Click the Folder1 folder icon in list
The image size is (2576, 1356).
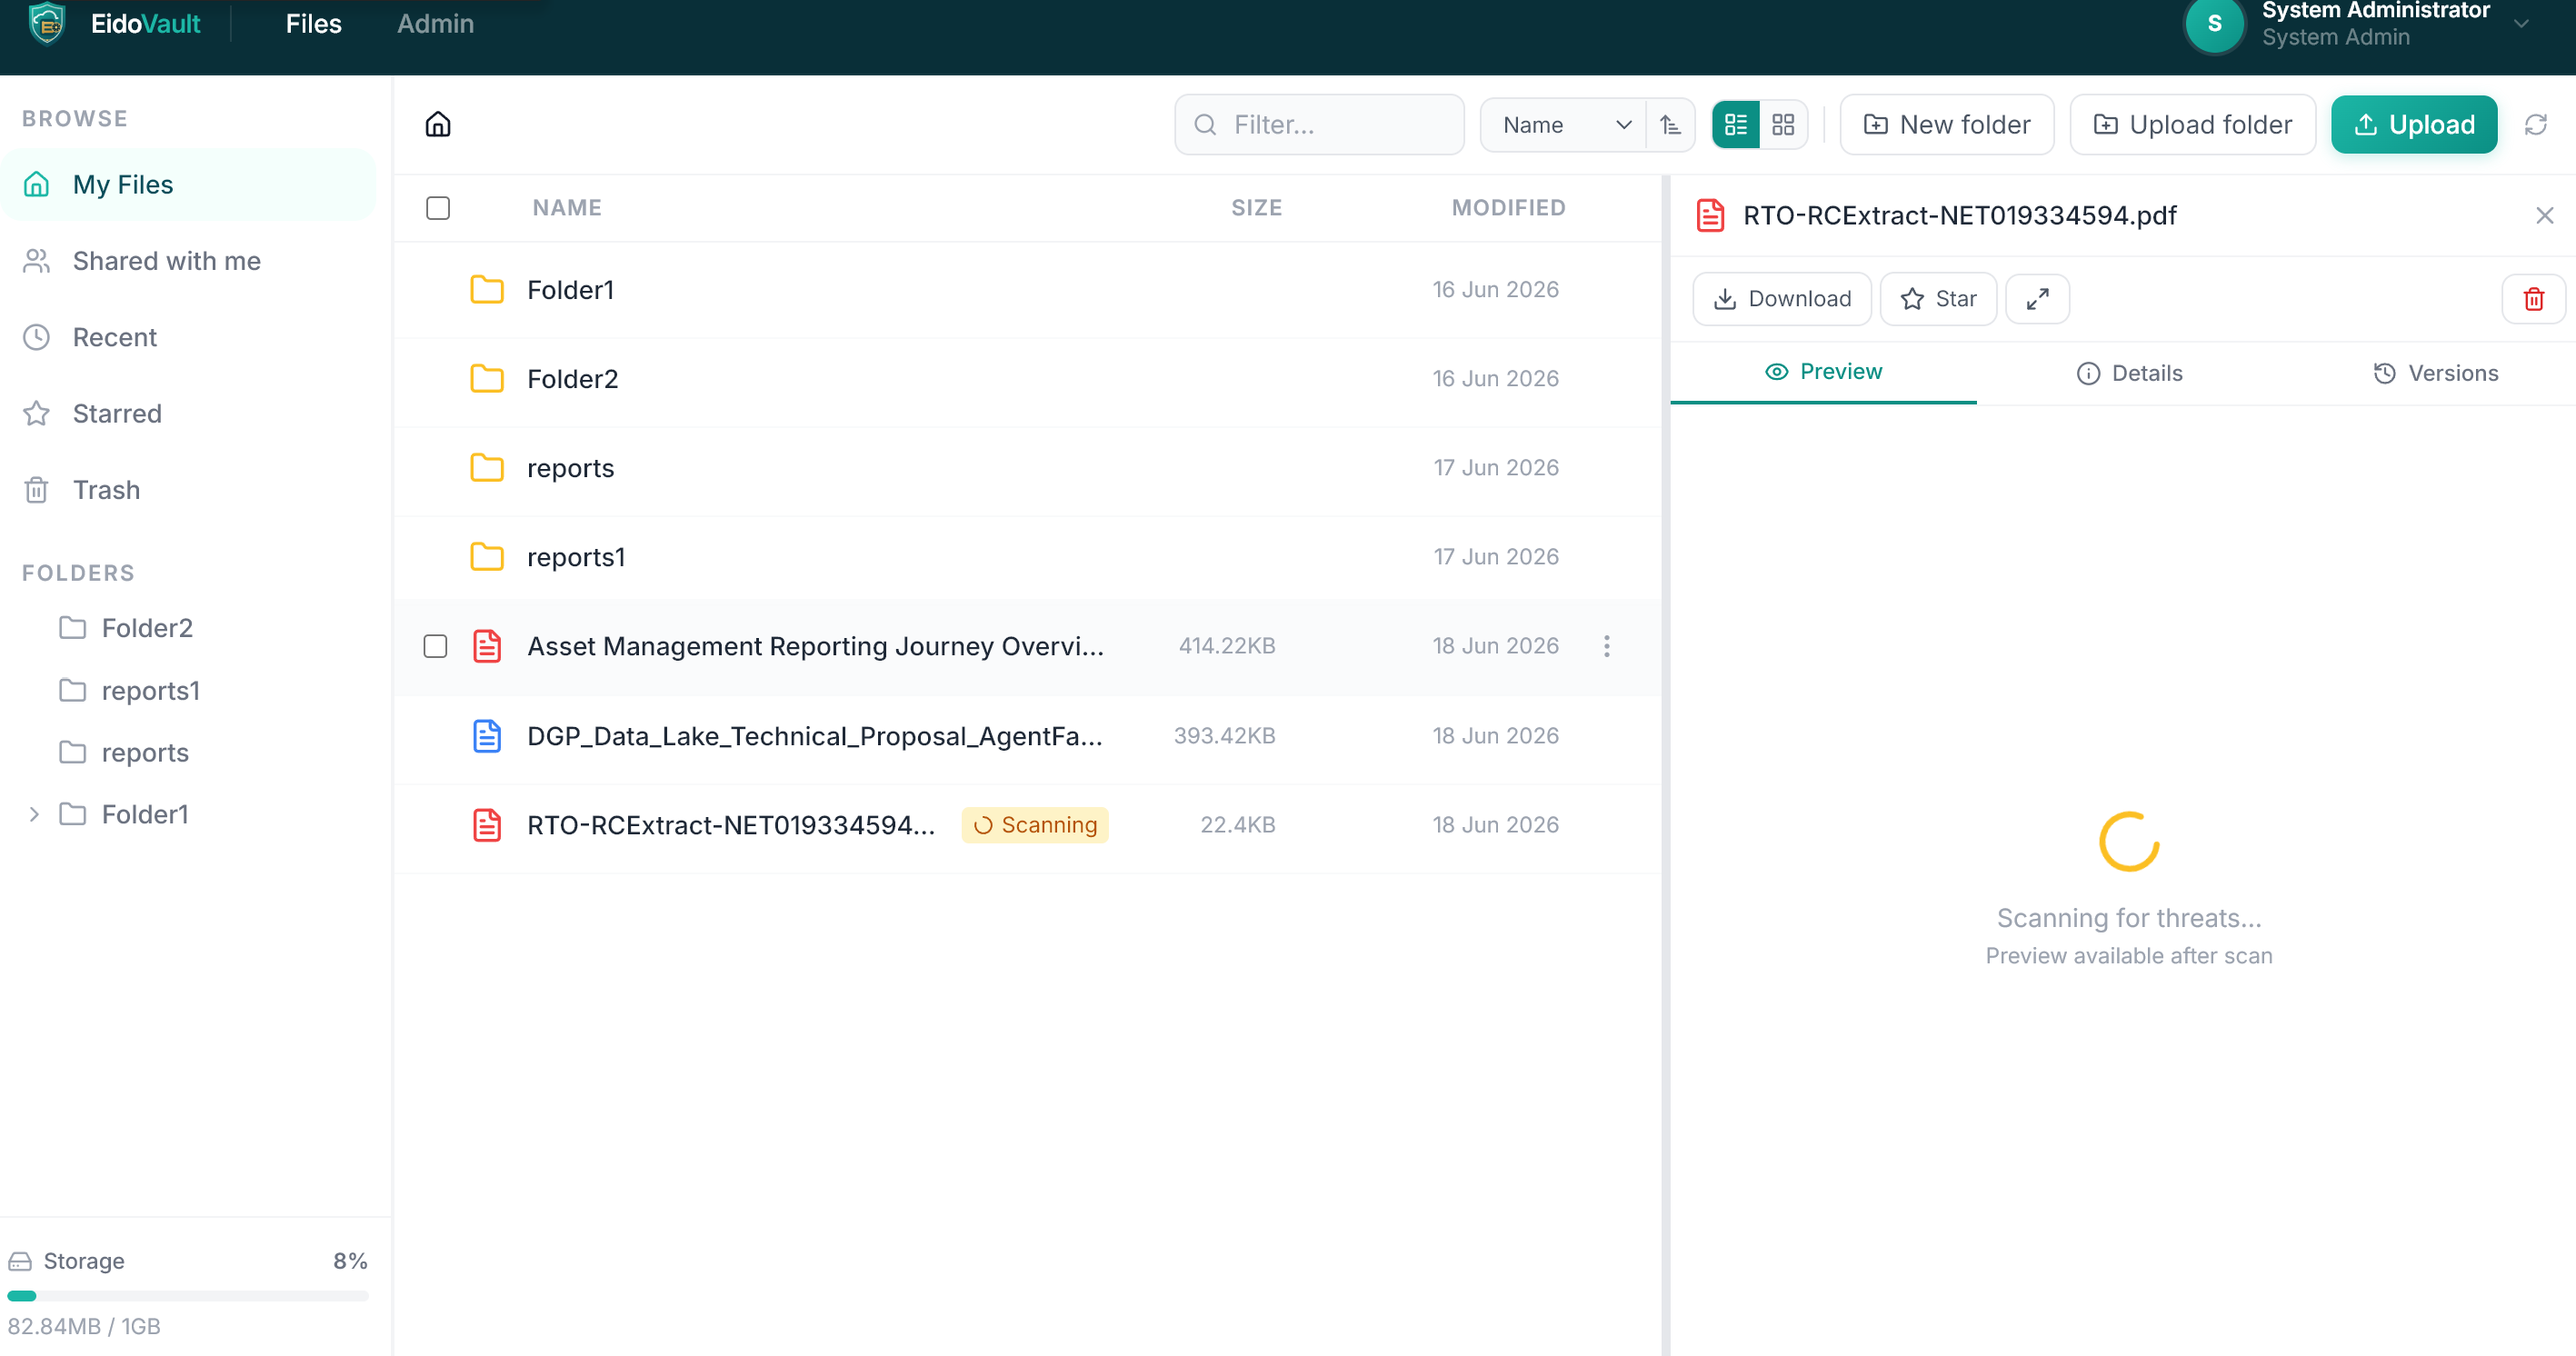point(487,289)
